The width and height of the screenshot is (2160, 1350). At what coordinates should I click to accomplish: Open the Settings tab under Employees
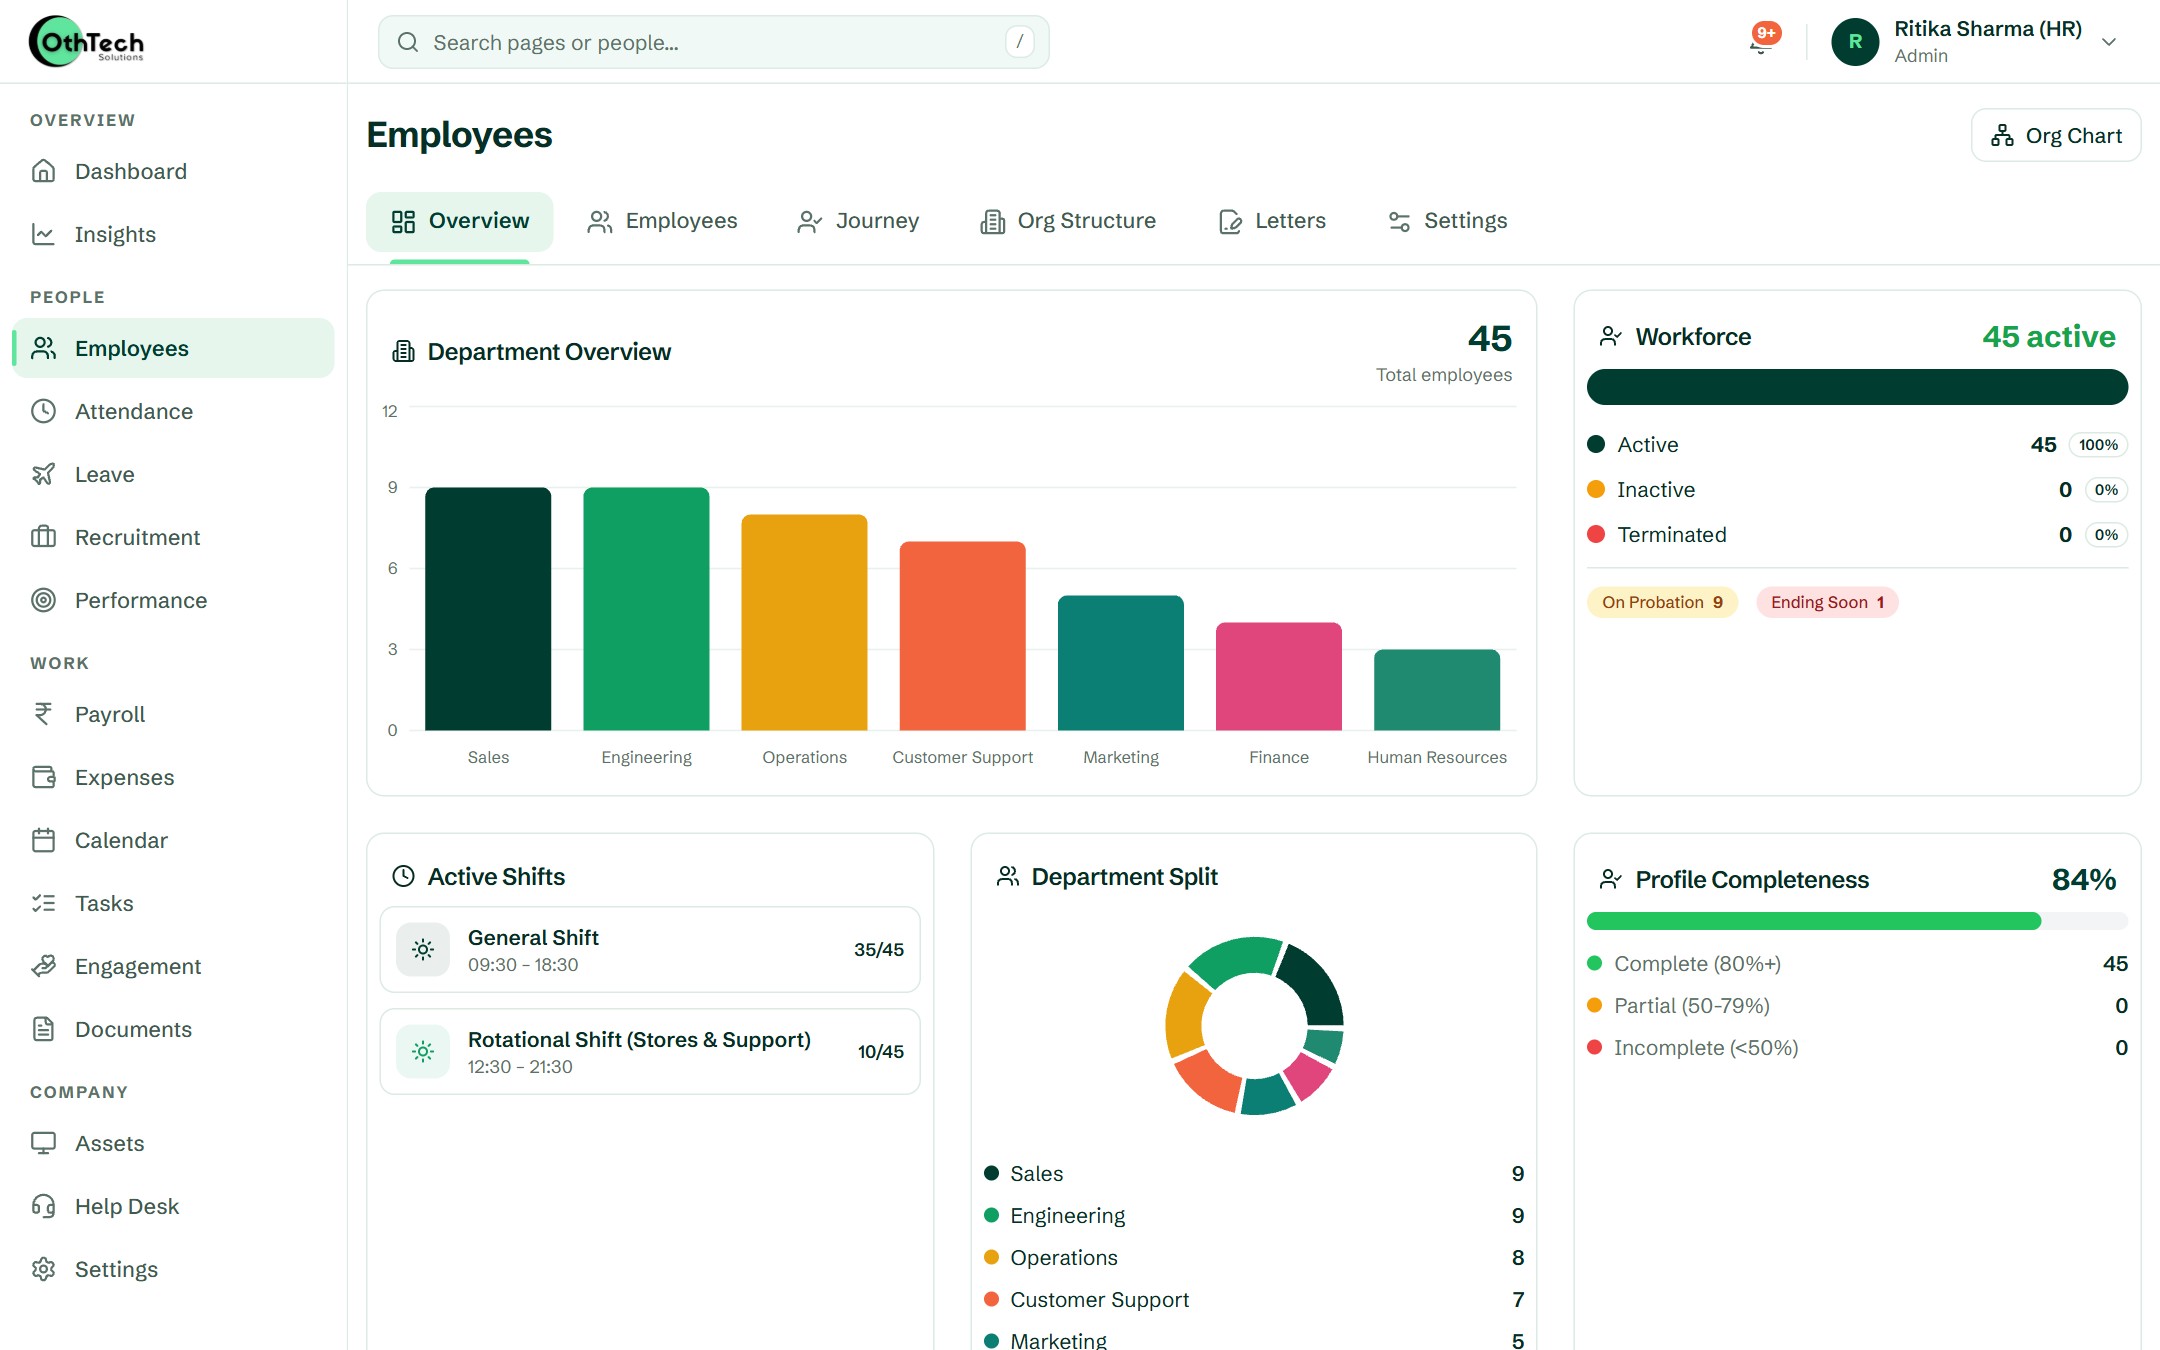(1447, 221)
